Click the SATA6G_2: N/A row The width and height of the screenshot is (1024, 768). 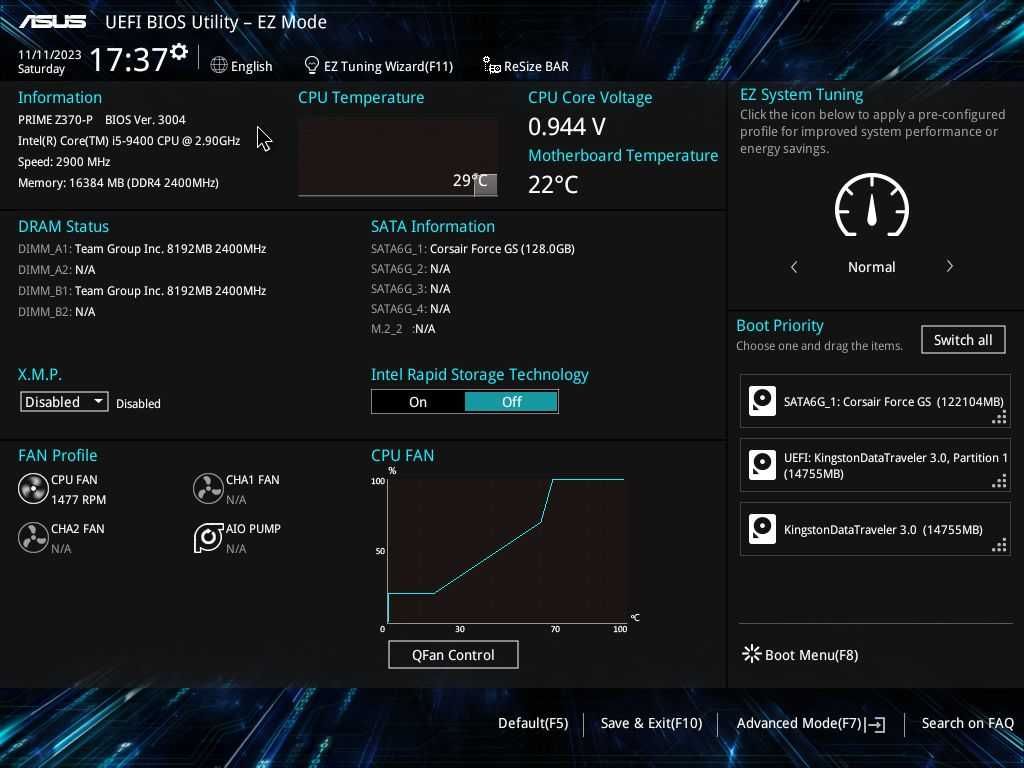[x=410, y=268]
